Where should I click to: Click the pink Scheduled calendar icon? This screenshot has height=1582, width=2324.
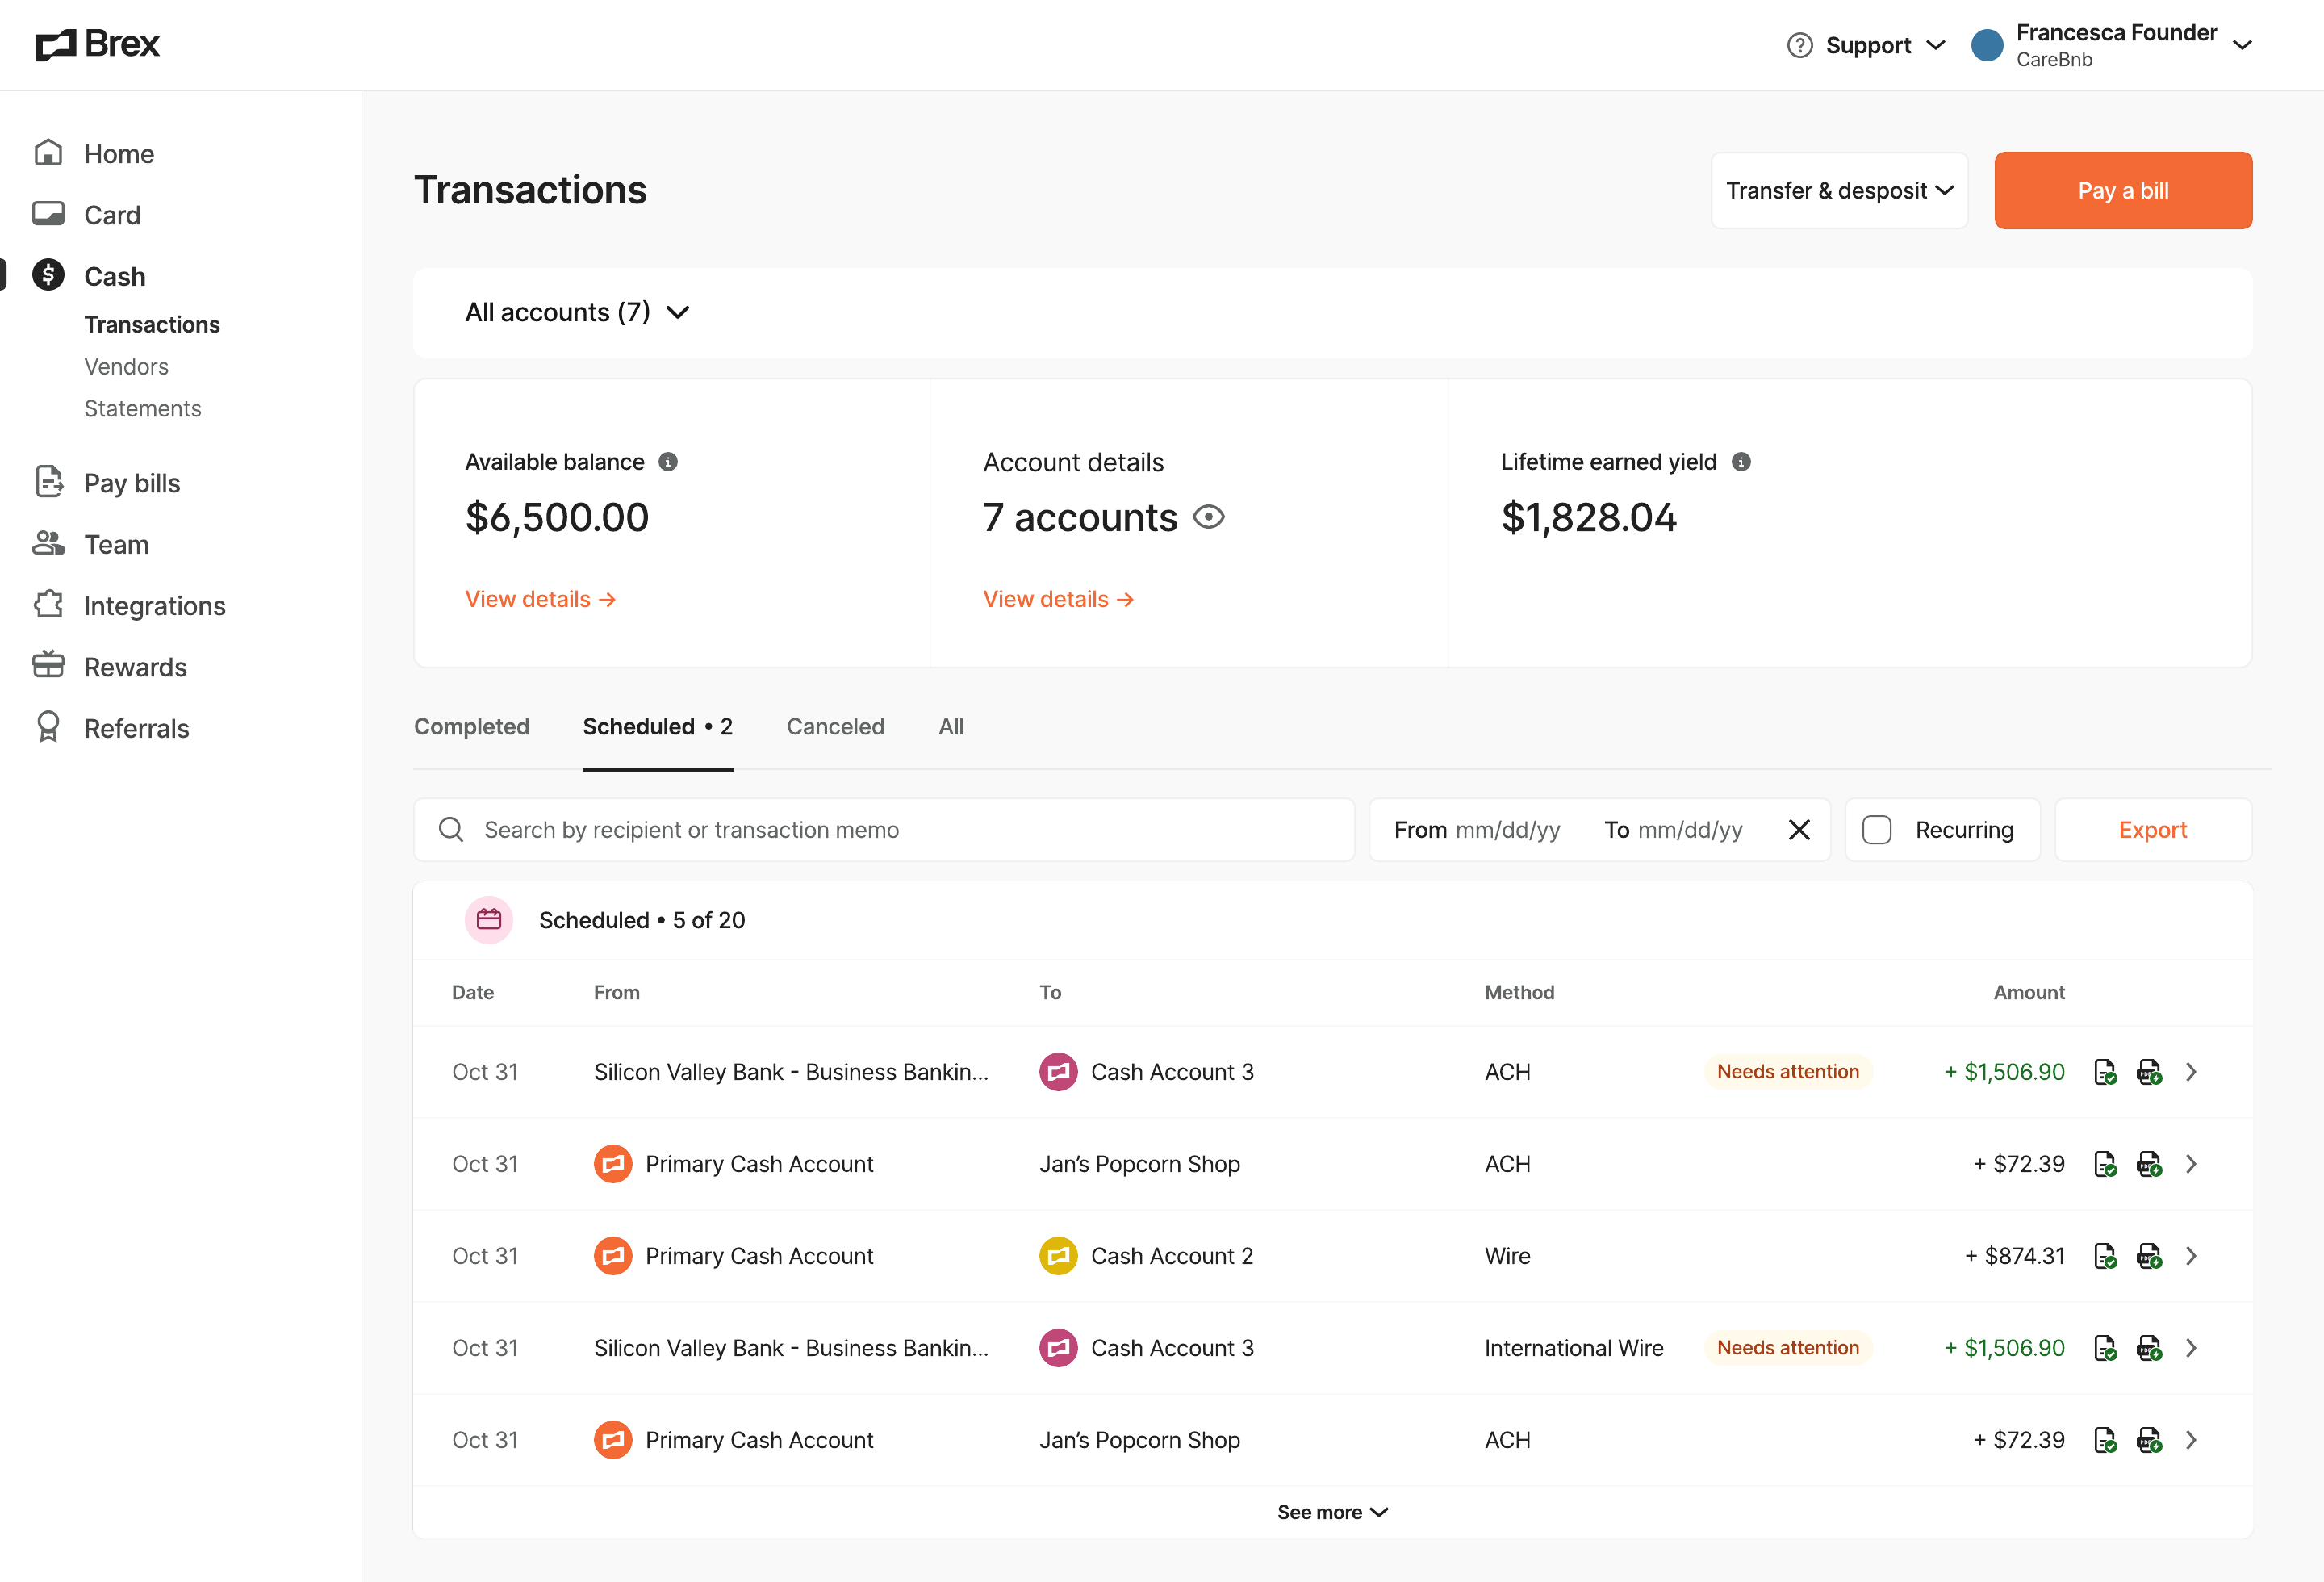click(x=489, y=919)
